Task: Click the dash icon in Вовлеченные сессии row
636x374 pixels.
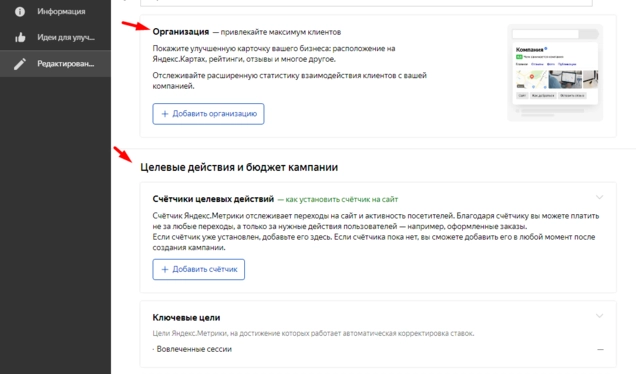Action: (600, 349)
